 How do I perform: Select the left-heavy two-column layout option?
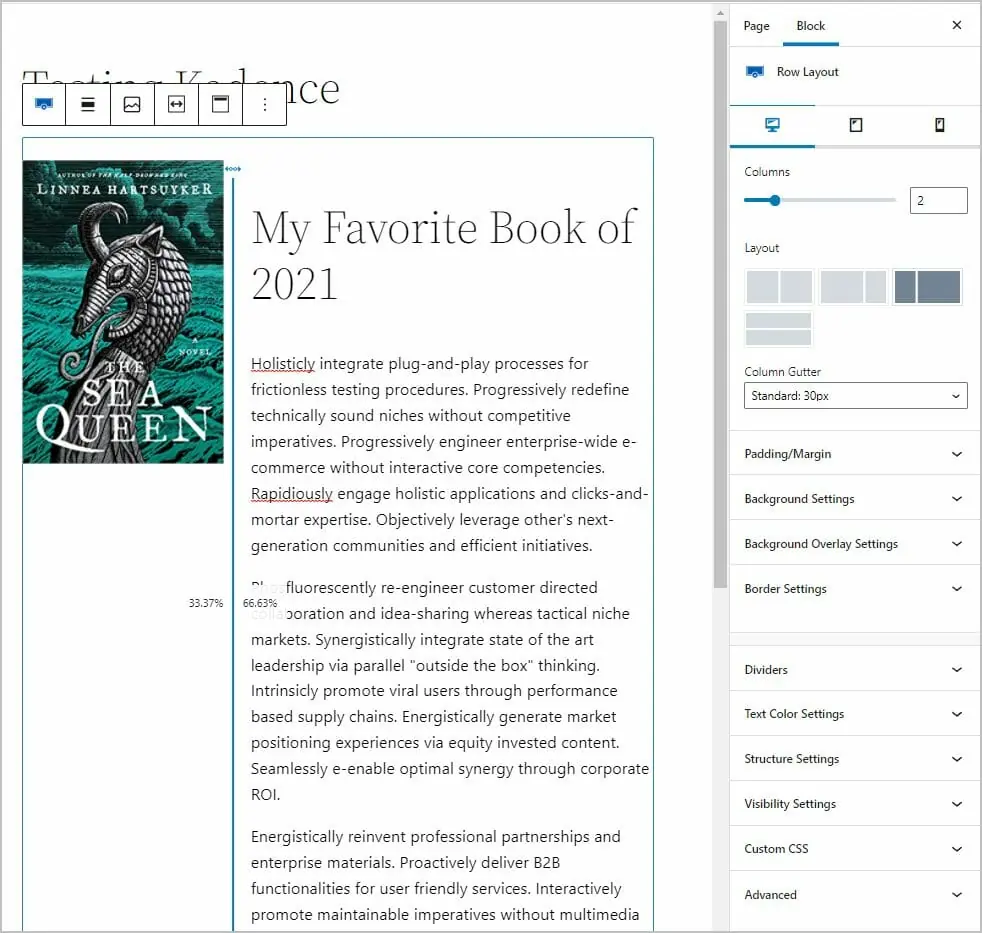point(853,287)
